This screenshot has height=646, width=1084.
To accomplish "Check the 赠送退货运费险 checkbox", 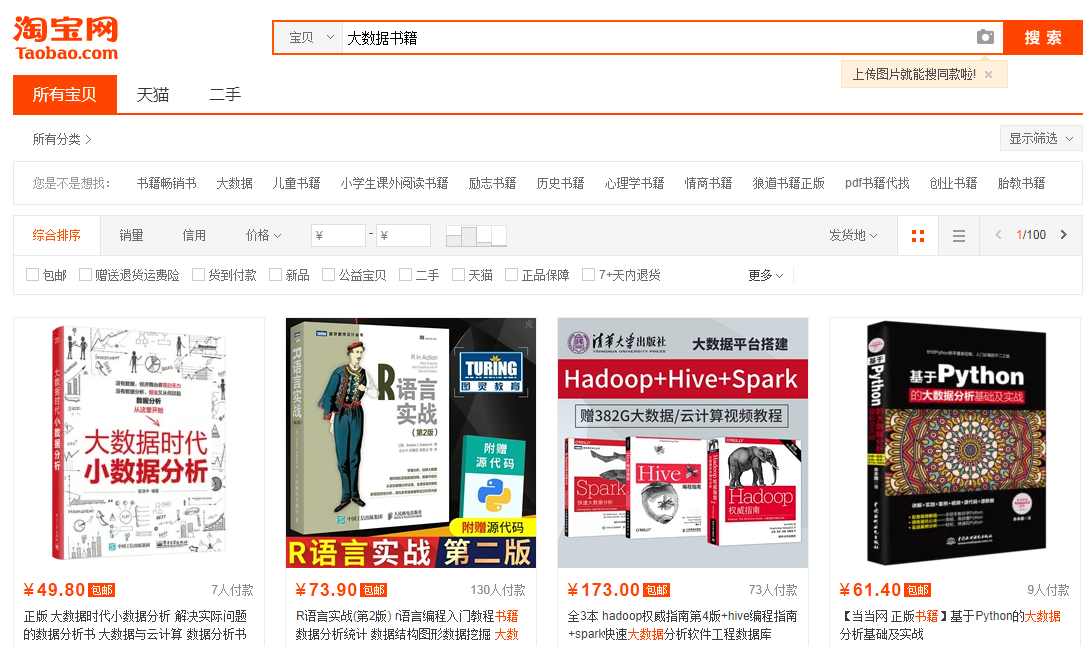I will click(x=85, y=275).
